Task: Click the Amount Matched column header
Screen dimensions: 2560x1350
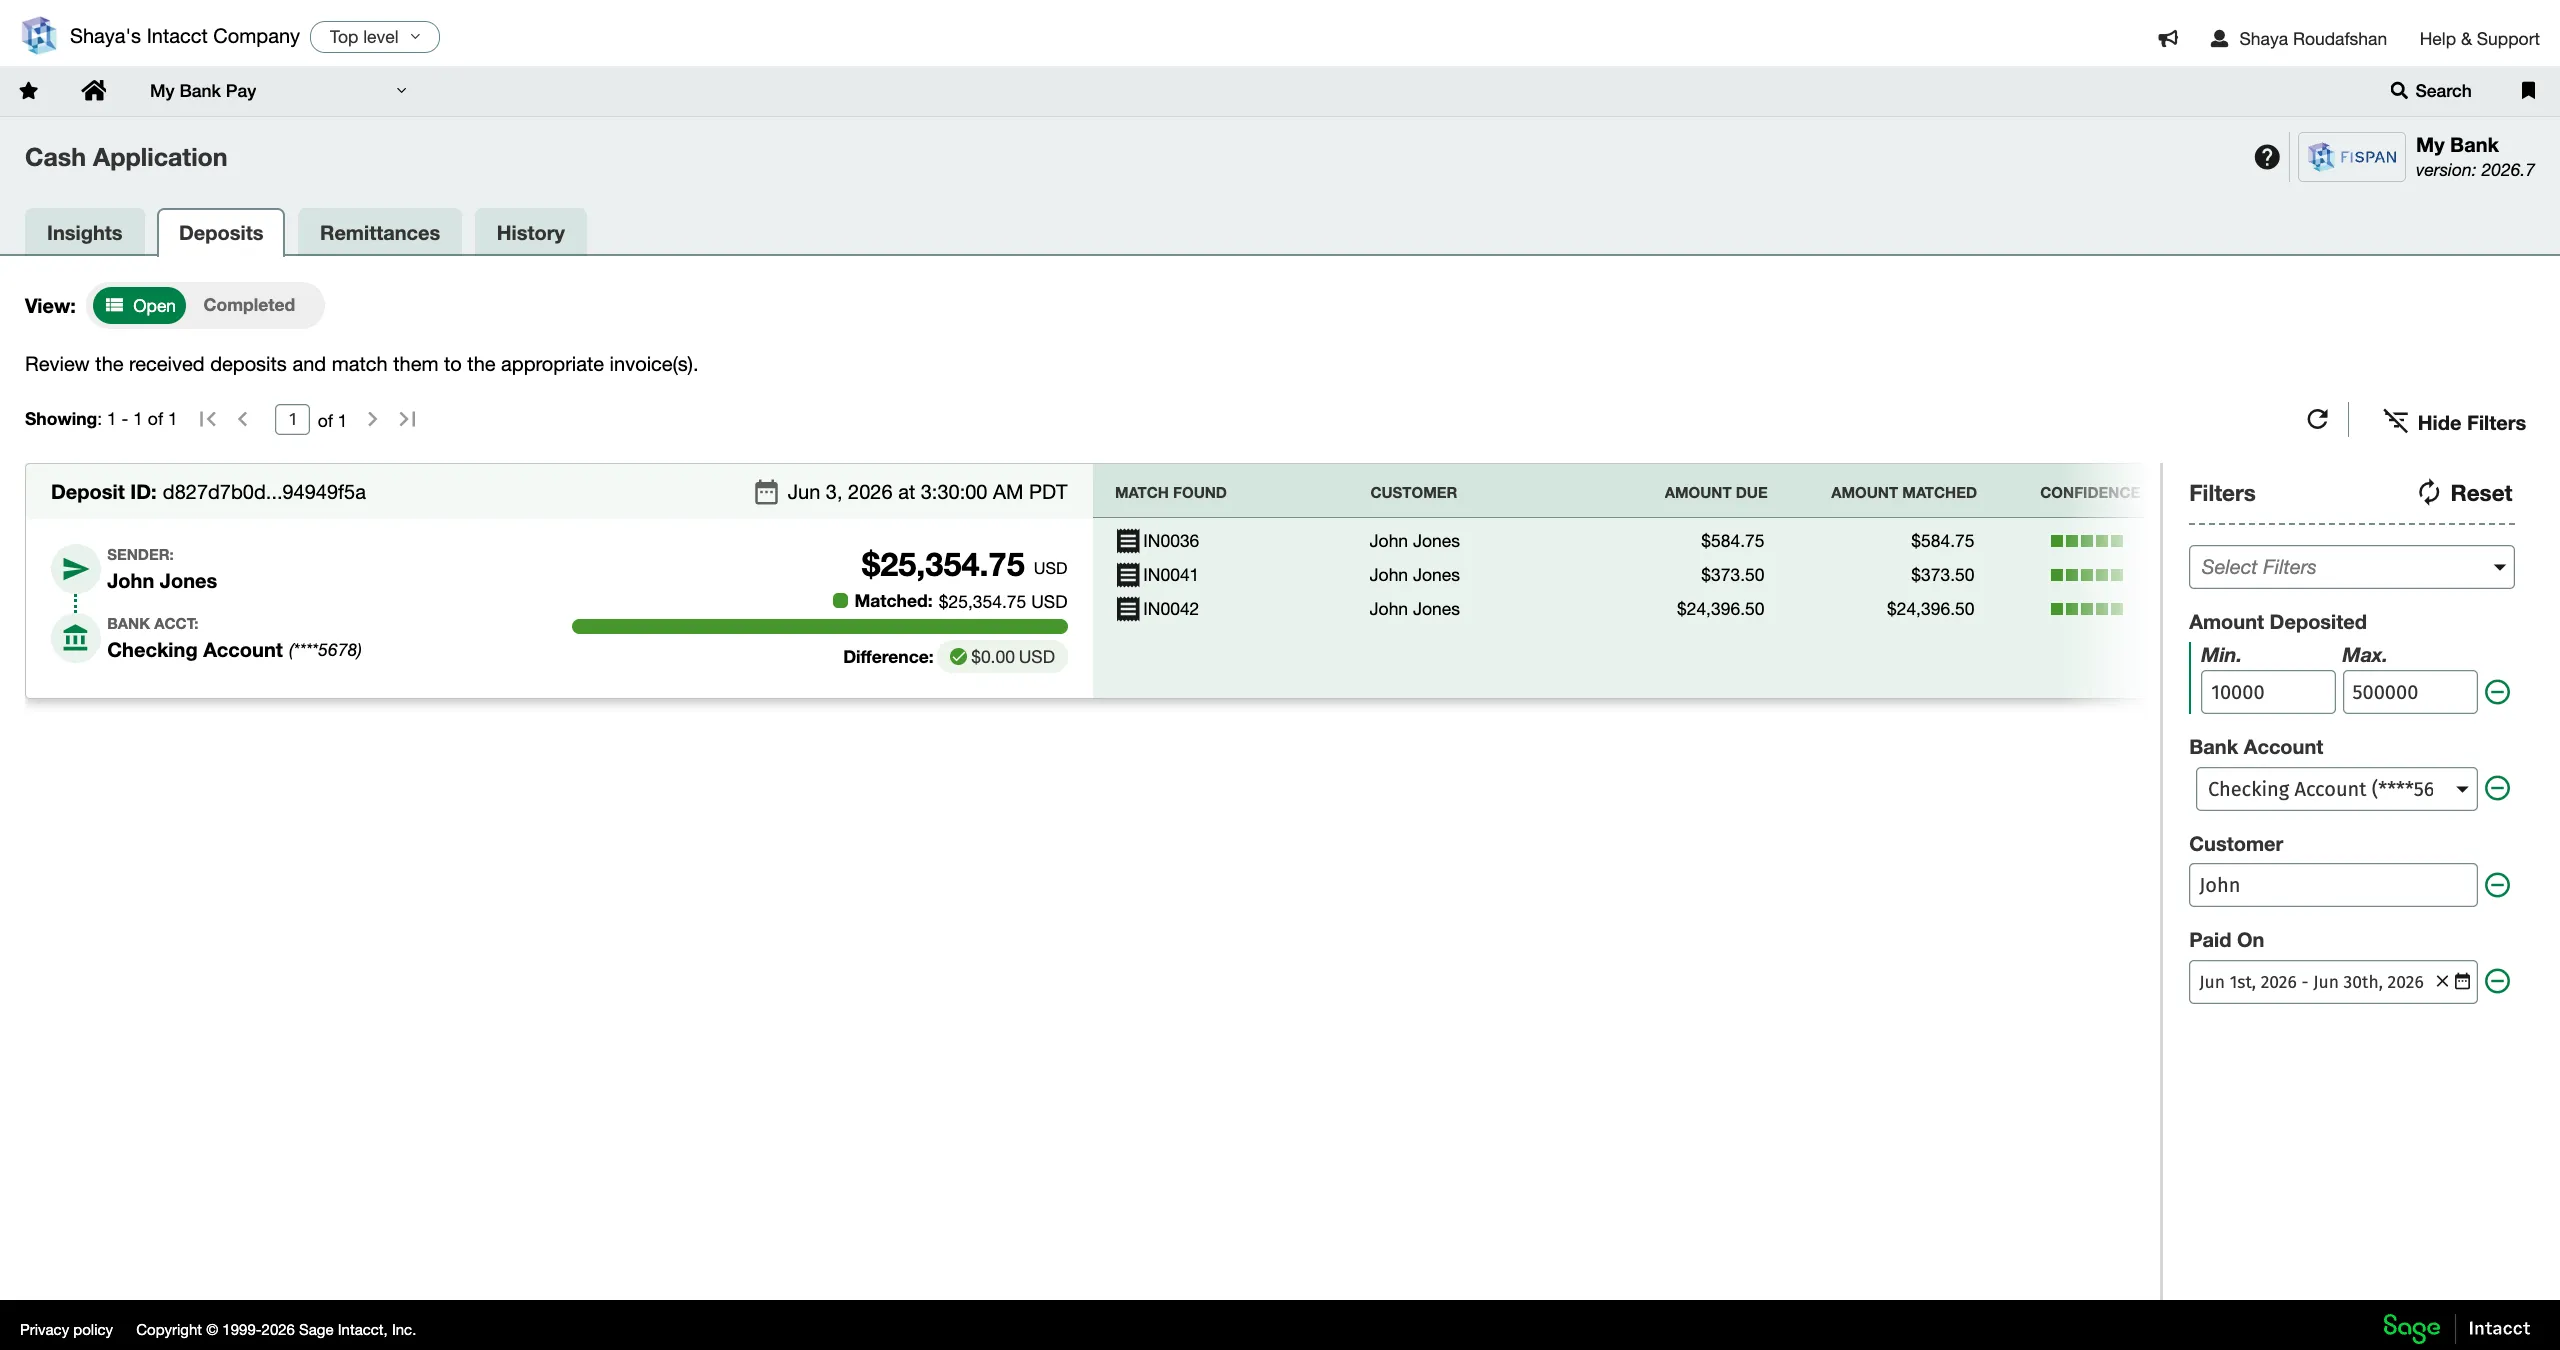Action: (1903, 493)
